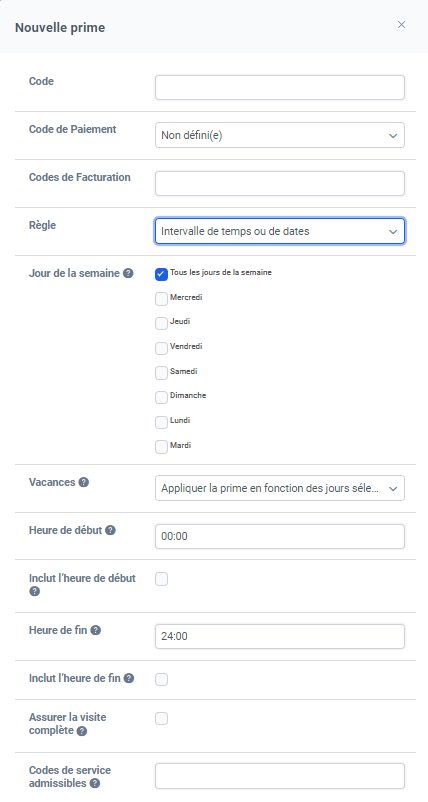Open help for Codes de service admissibles
This screenshot has height=802, width=428.
95,783
